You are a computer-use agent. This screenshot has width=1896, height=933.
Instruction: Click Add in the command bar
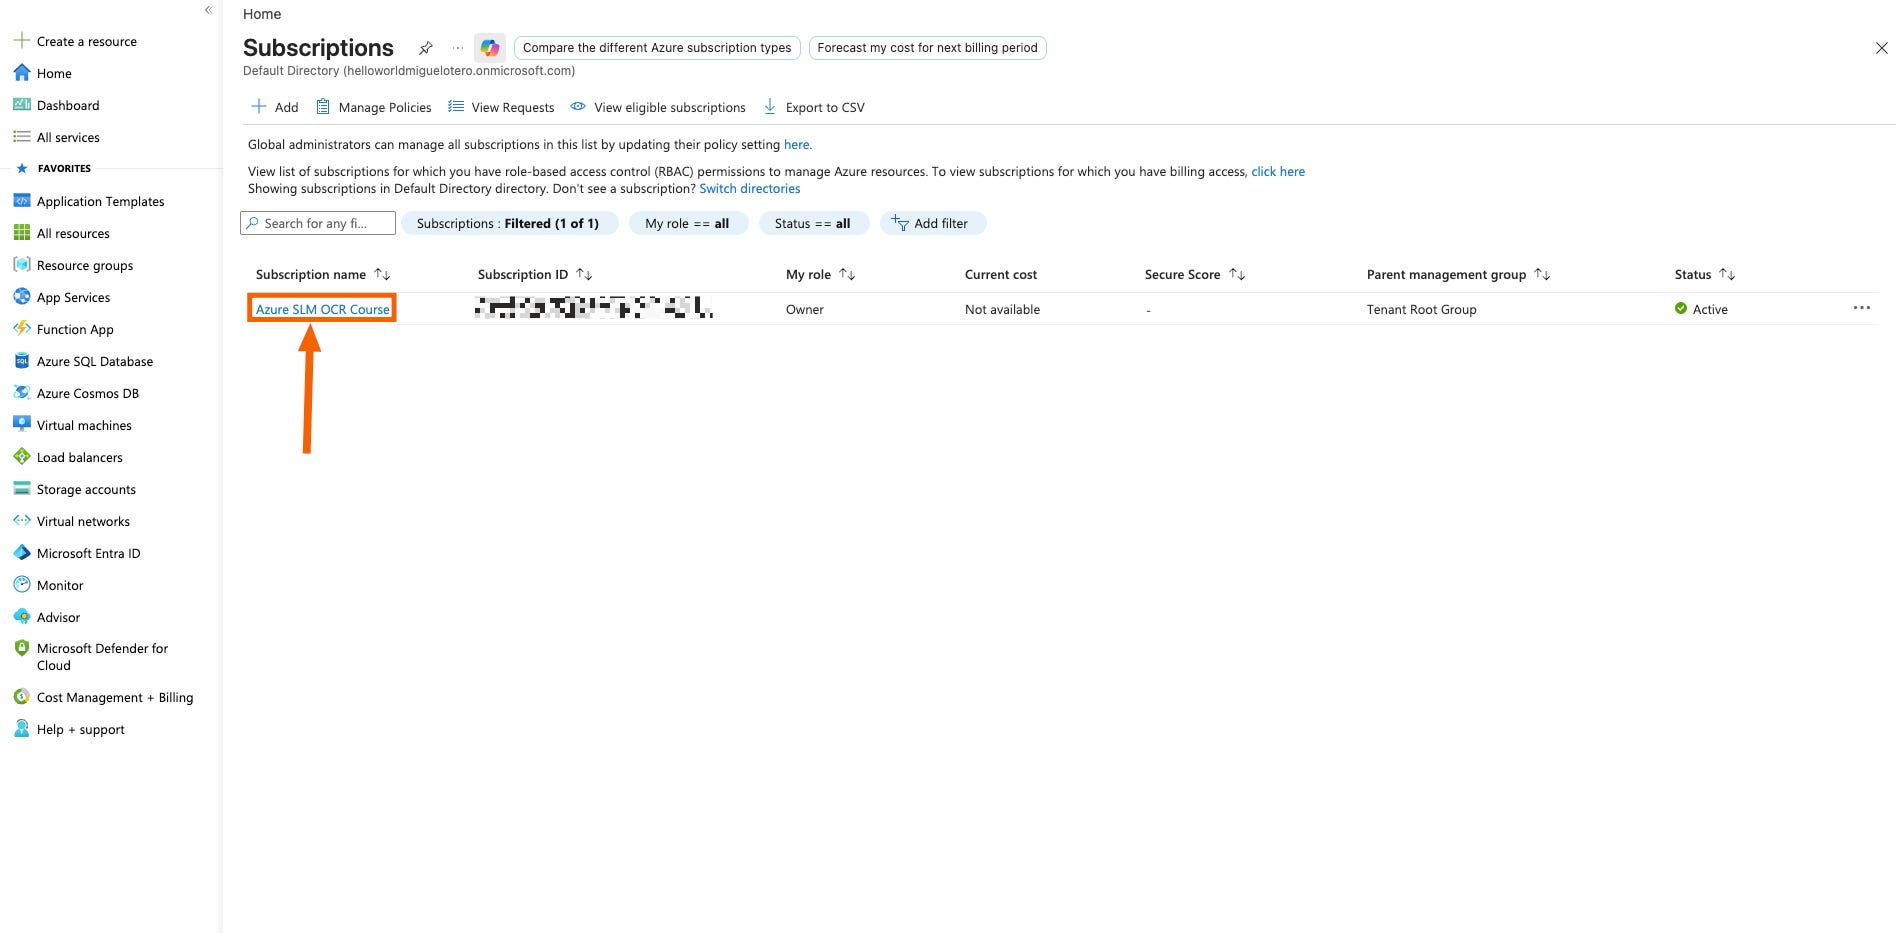click(x=275, y=107)
